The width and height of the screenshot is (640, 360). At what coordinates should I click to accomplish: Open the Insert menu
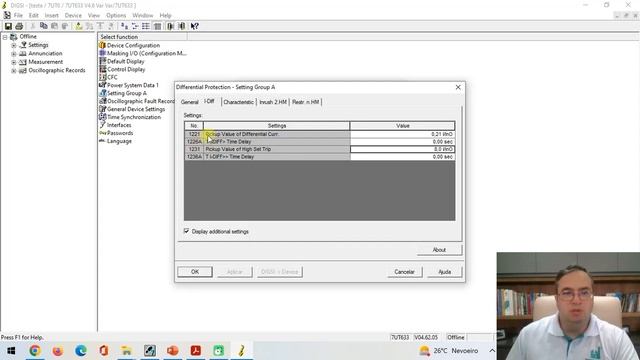[x=51, y=15]
